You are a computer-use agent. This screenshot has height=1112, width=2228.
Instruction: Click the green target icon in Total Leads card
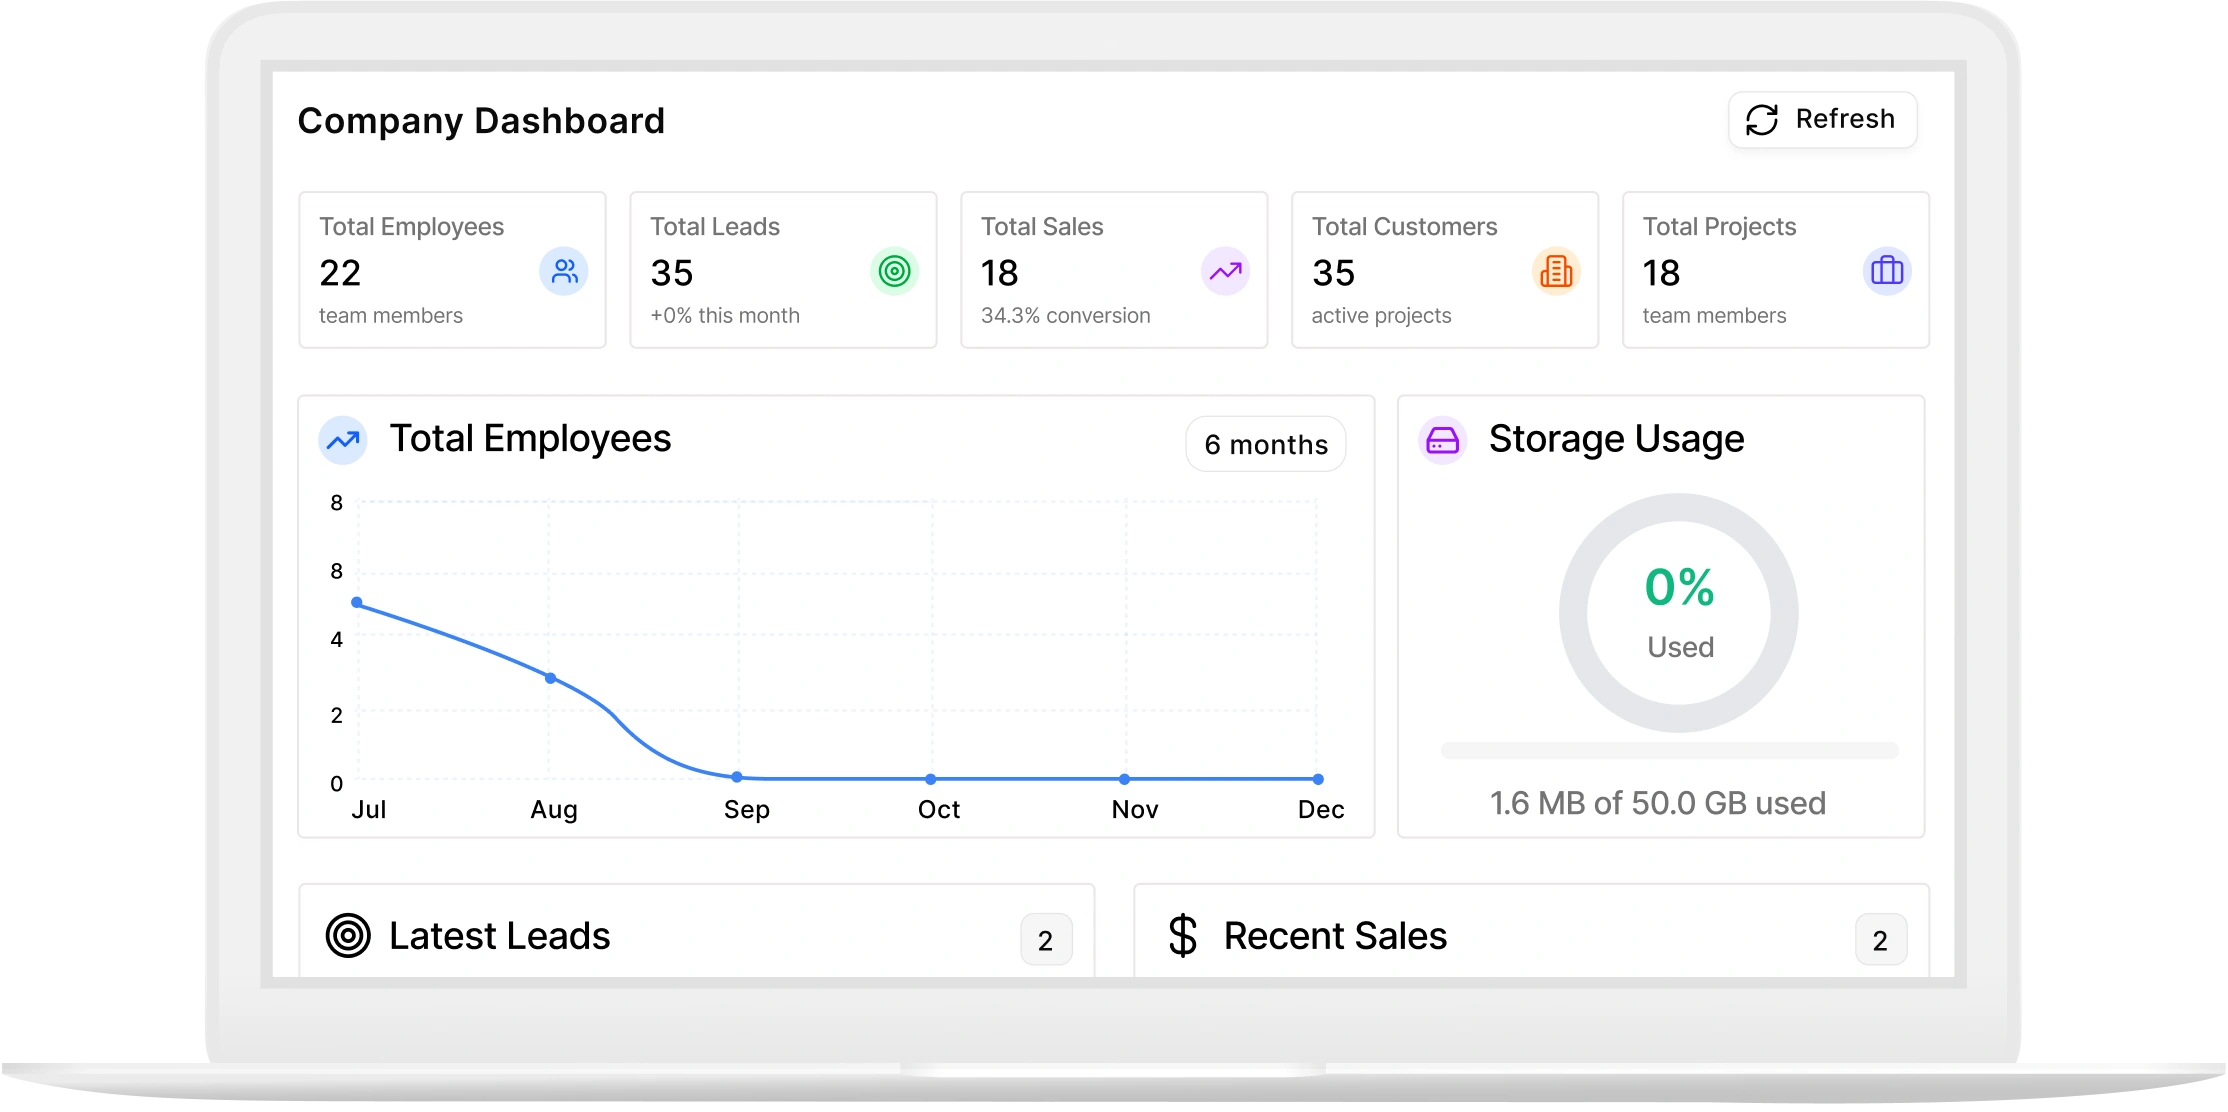[895, 272]
